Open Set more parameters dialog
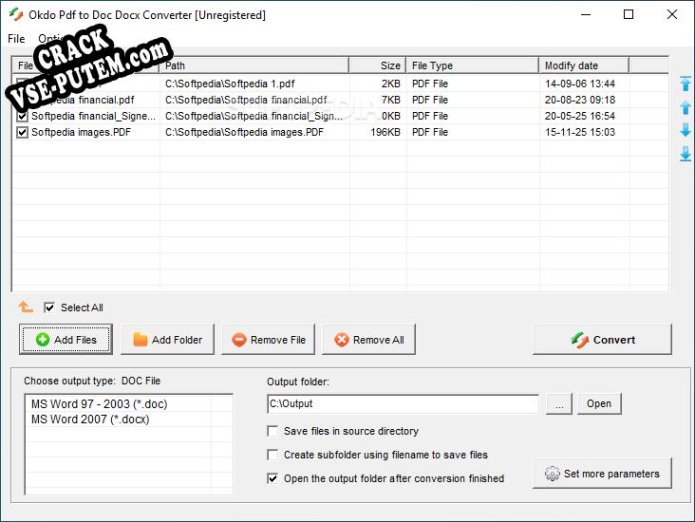The width and height of the screenshot is (695, 522). (602, 474)
